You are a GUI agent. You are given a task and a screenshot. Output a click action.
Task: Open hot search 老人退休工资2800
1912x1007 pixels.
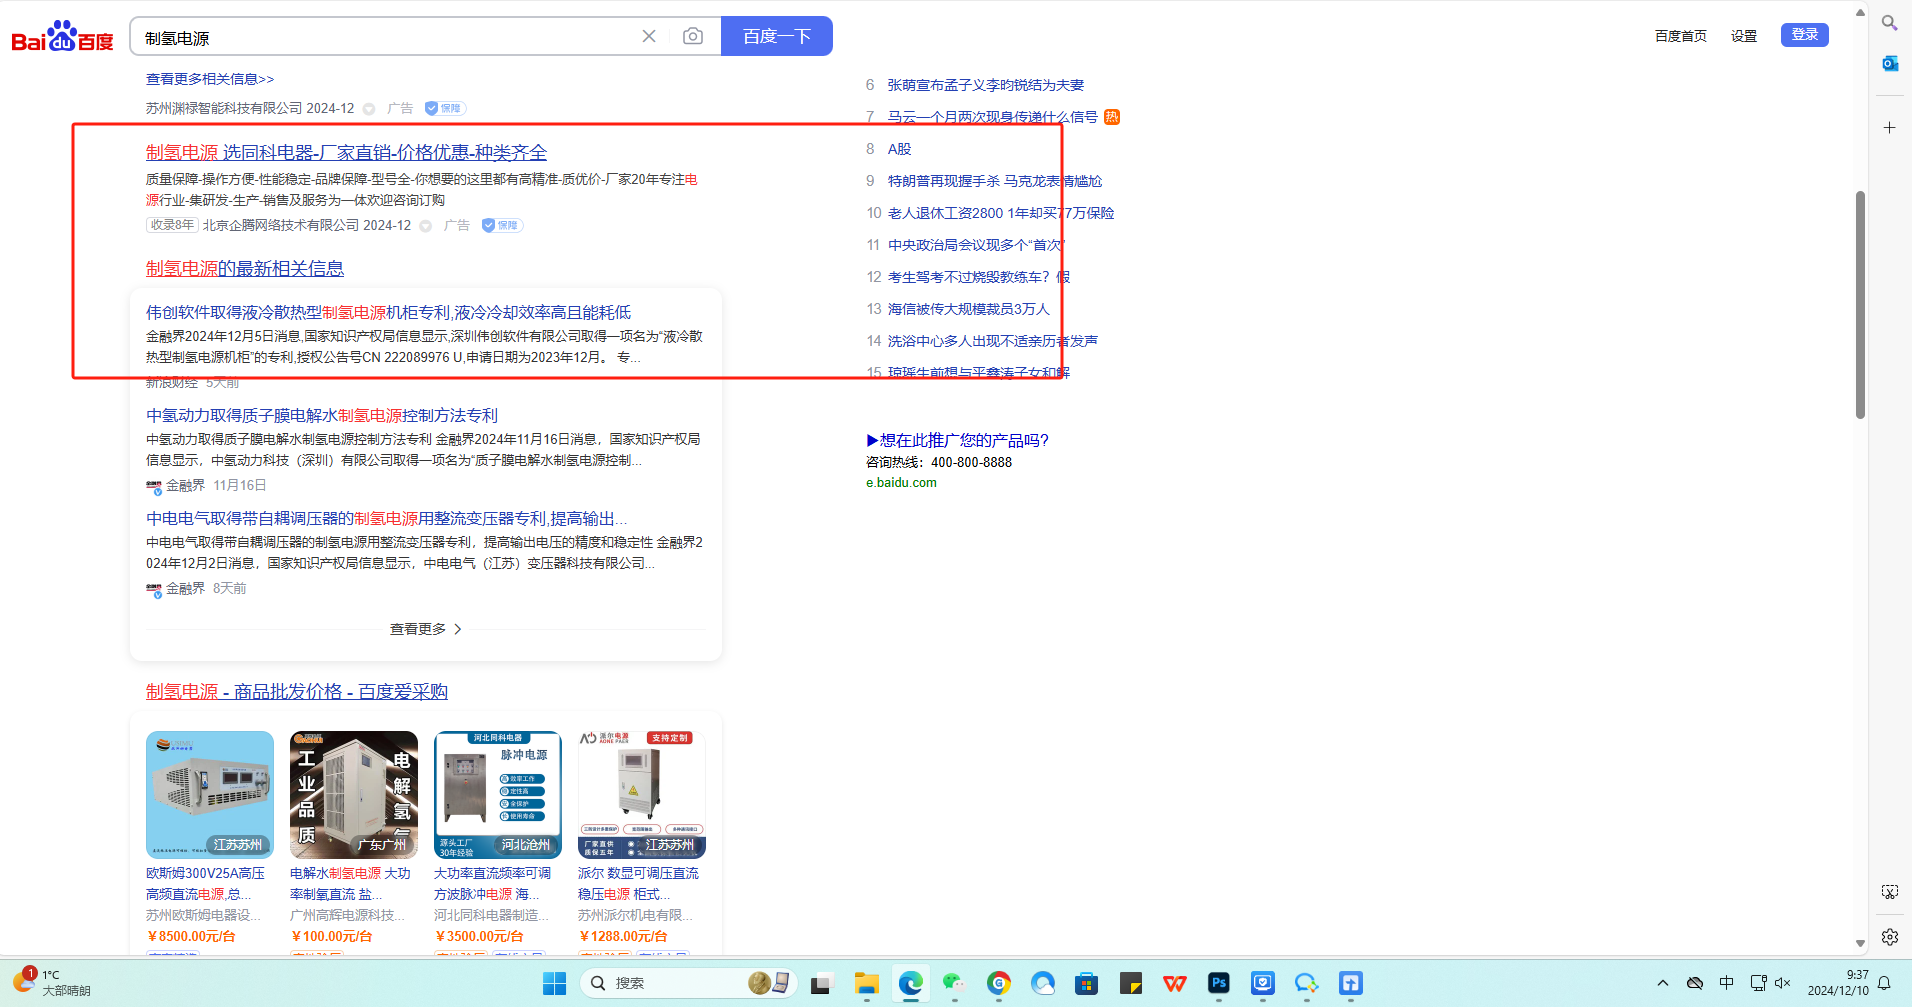(1001, 213)
